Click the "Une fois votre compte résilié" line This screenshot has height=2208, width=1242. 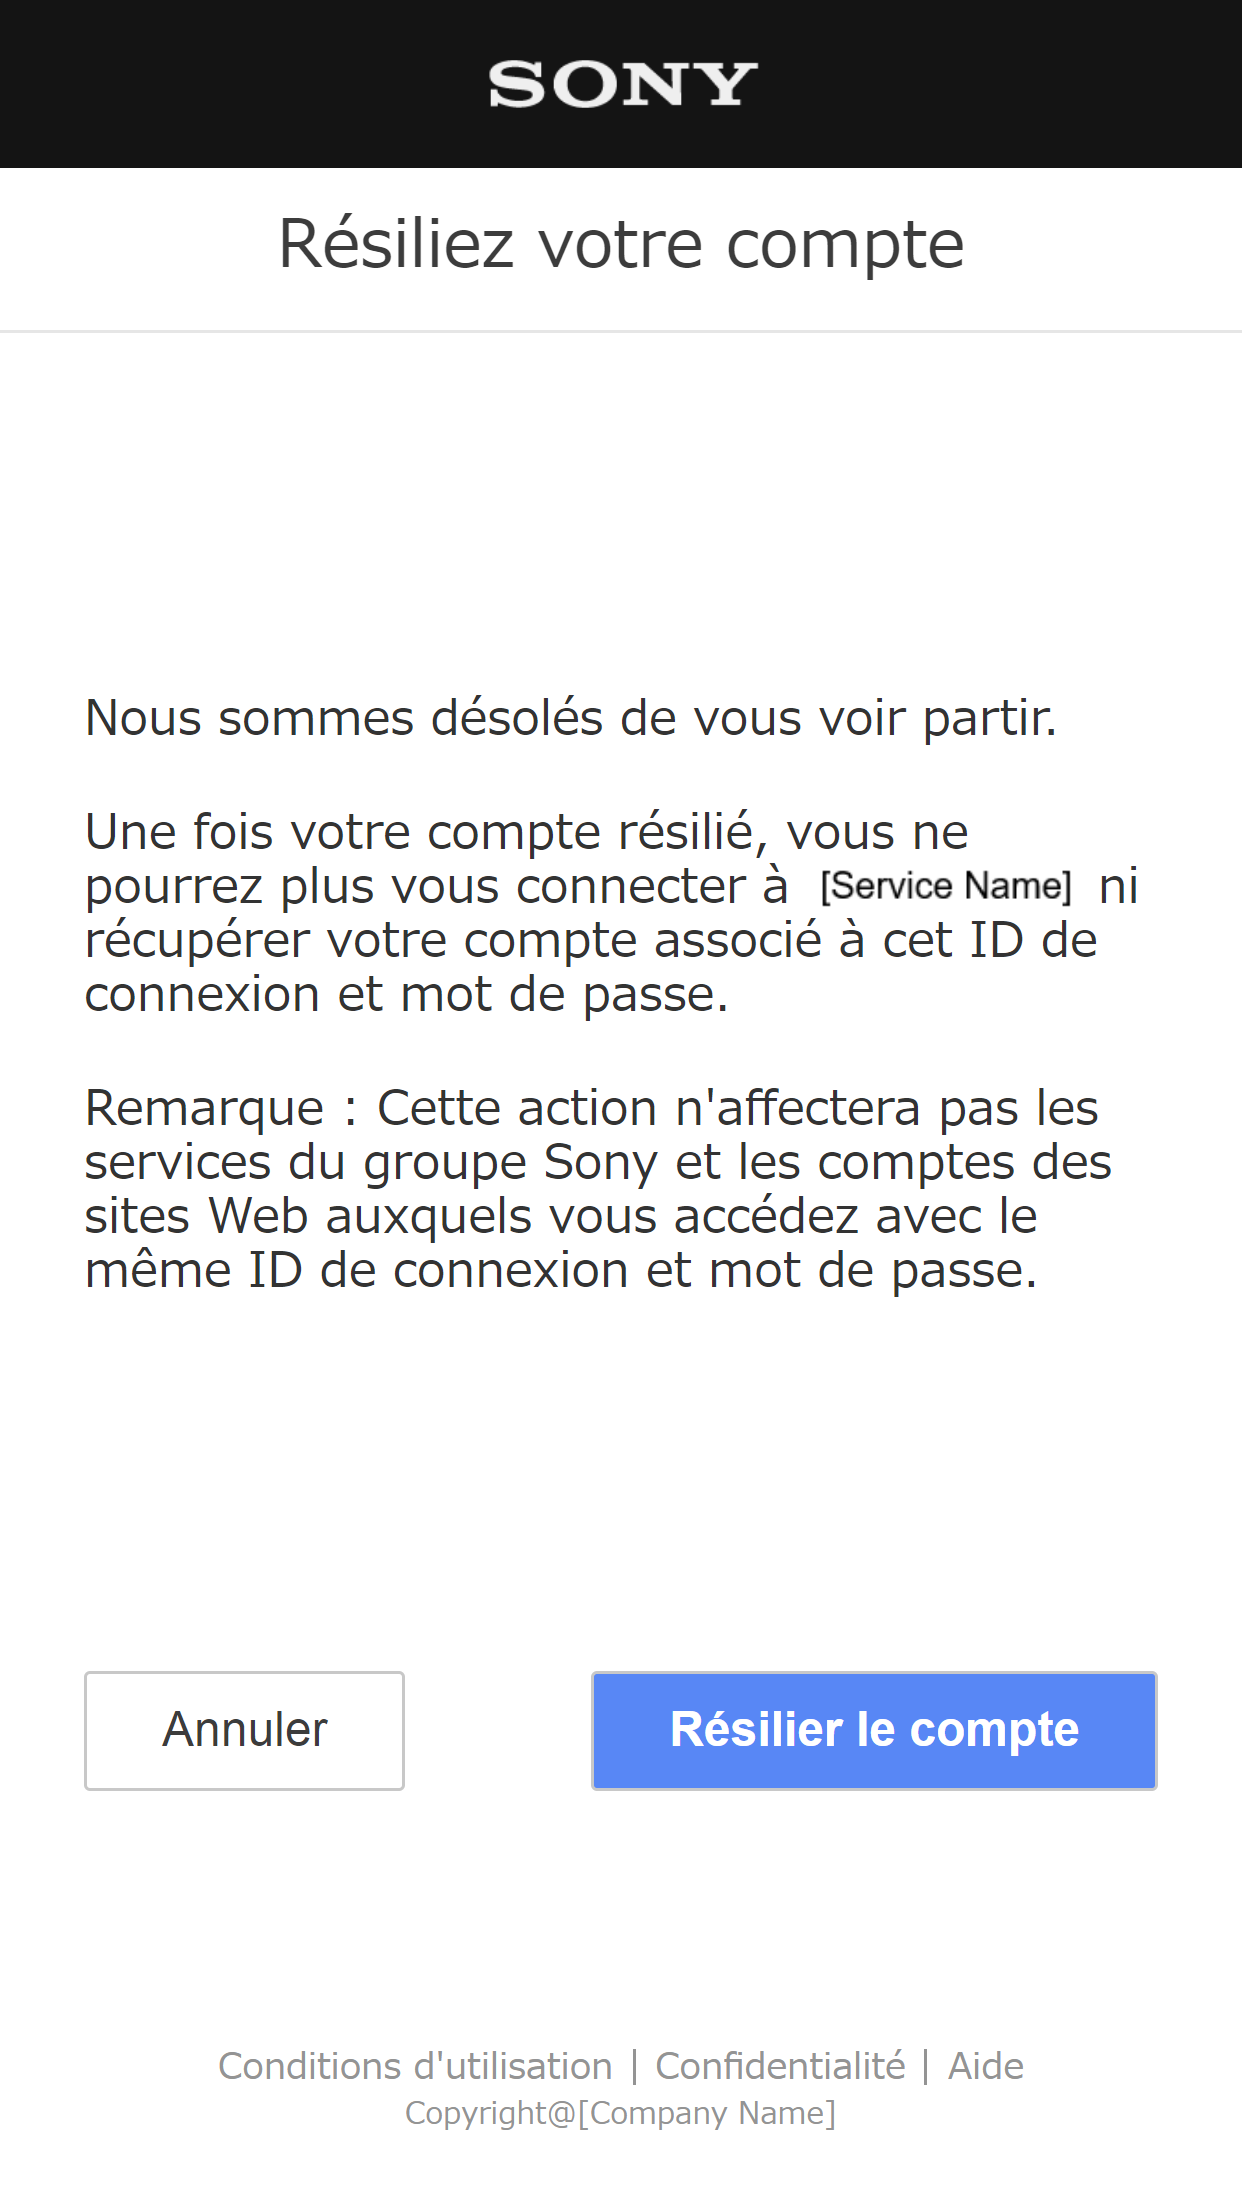pyautogui.click(x=527, y=832)
